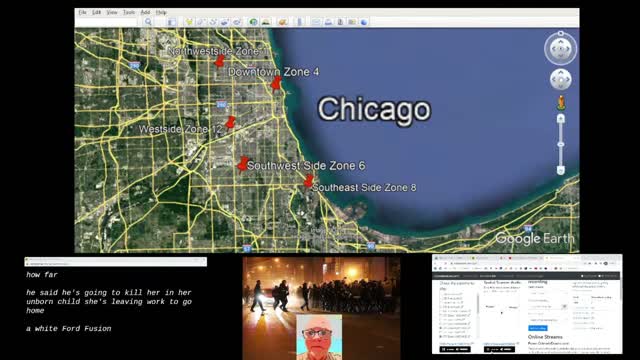
Task: Open the Help menu in Google Earth
Action: point(161,12)
